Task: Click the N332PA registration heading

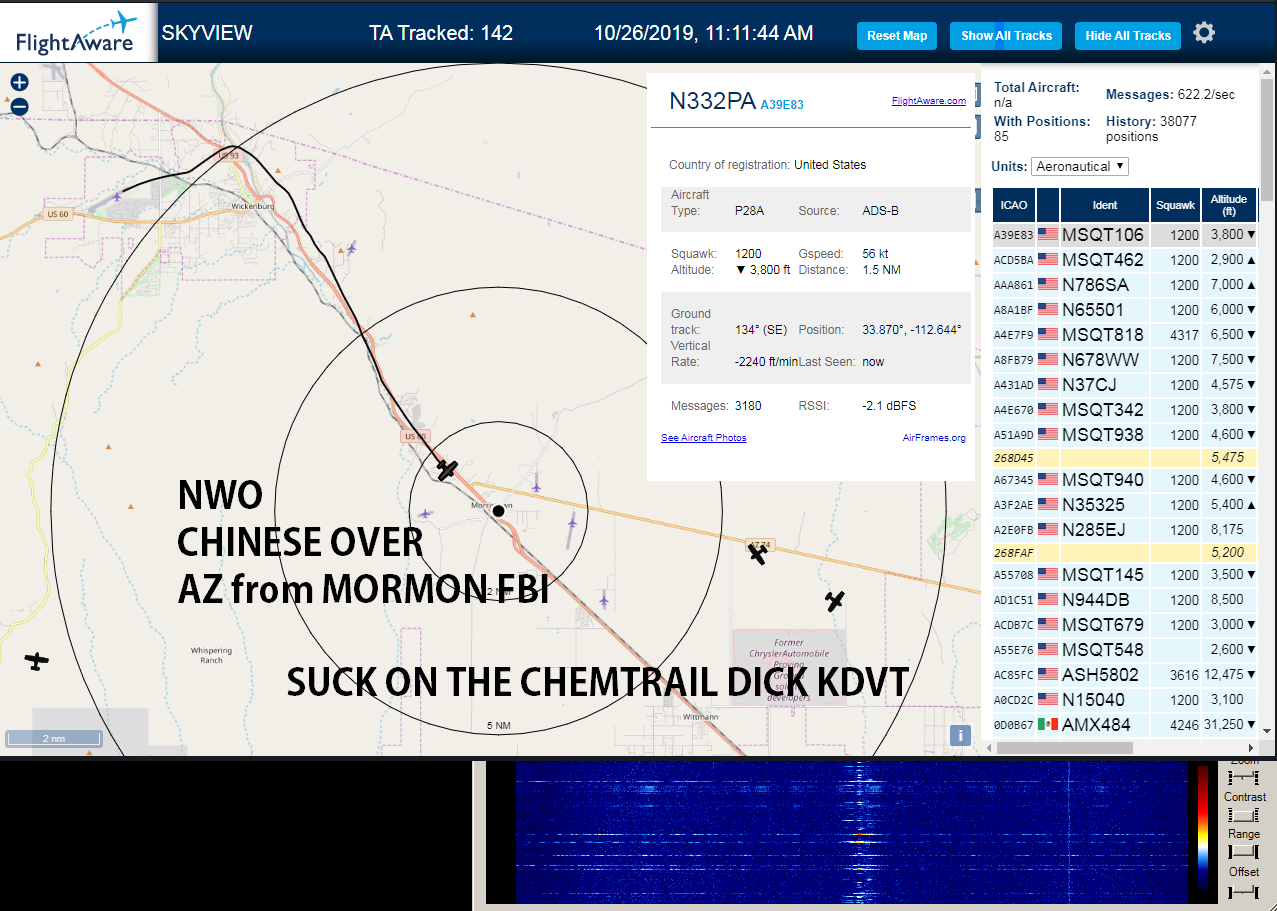Action: tap(712, 100)
